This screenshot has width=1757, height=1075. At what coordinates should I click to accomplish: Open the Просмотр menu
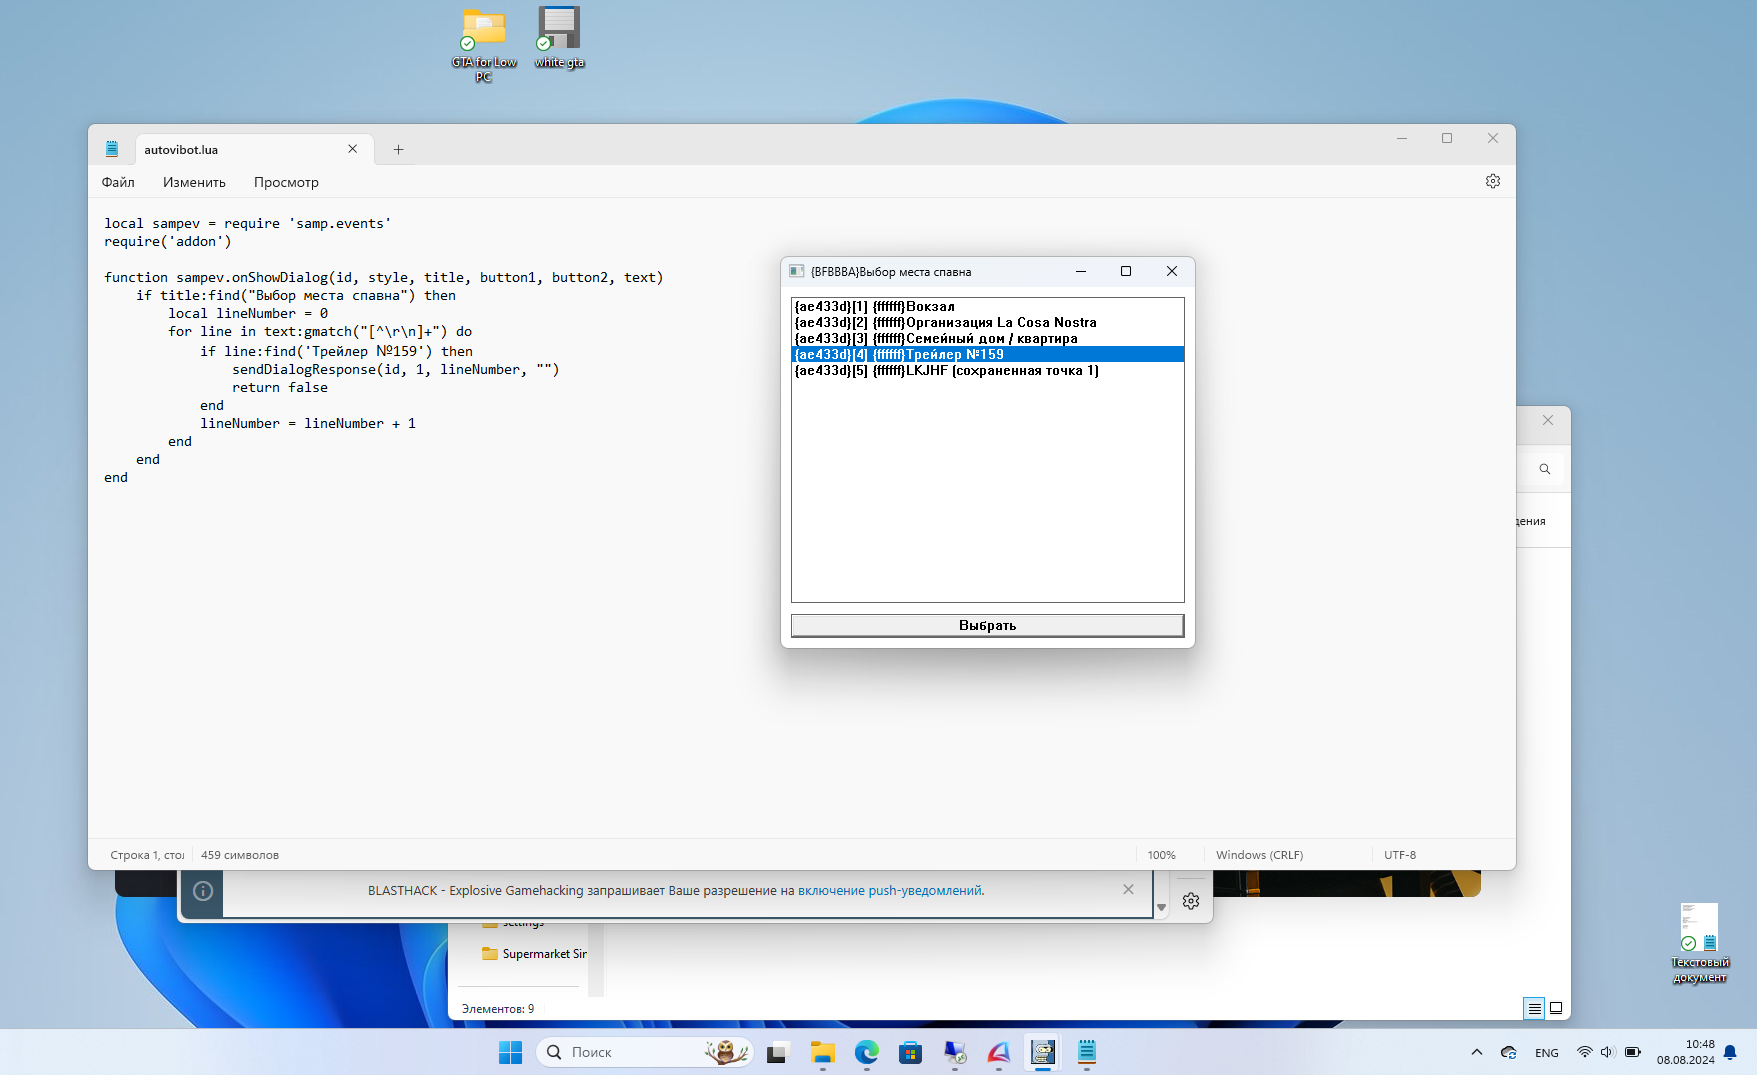click(286, 182)
